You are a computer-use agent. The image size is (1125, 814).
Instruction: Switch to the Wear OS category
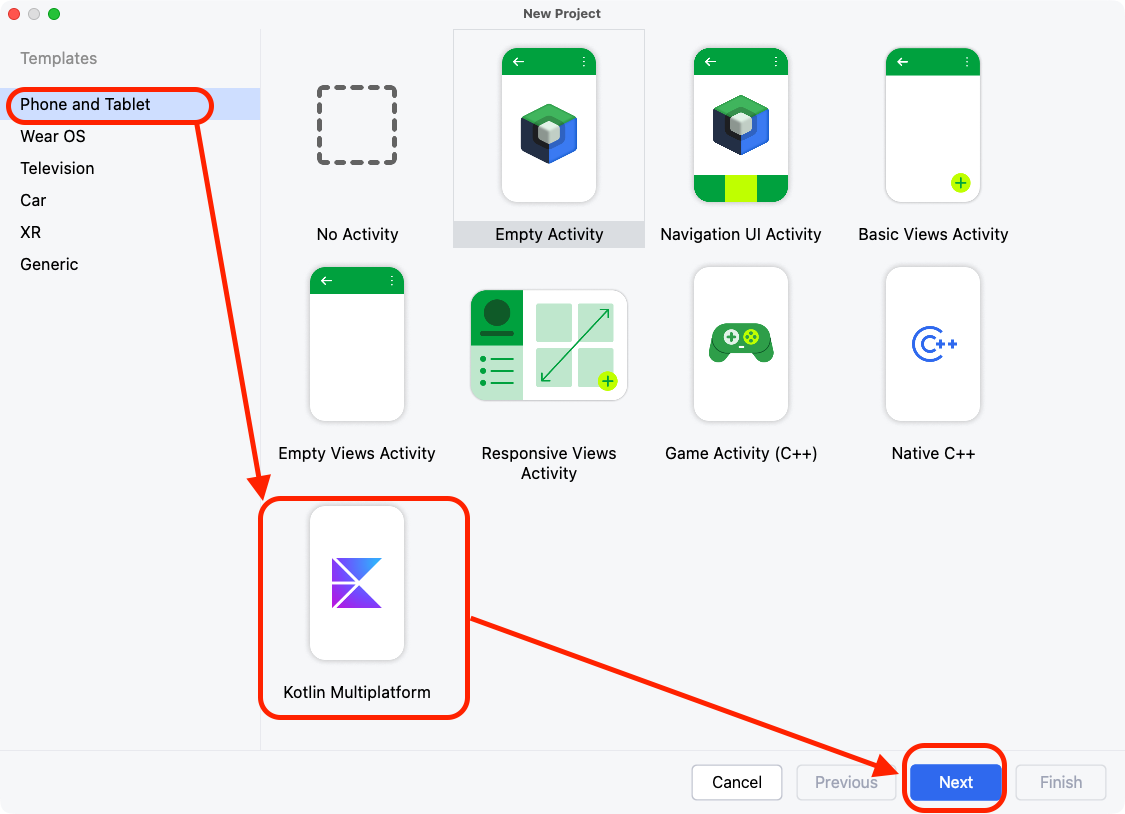point(53,136)
